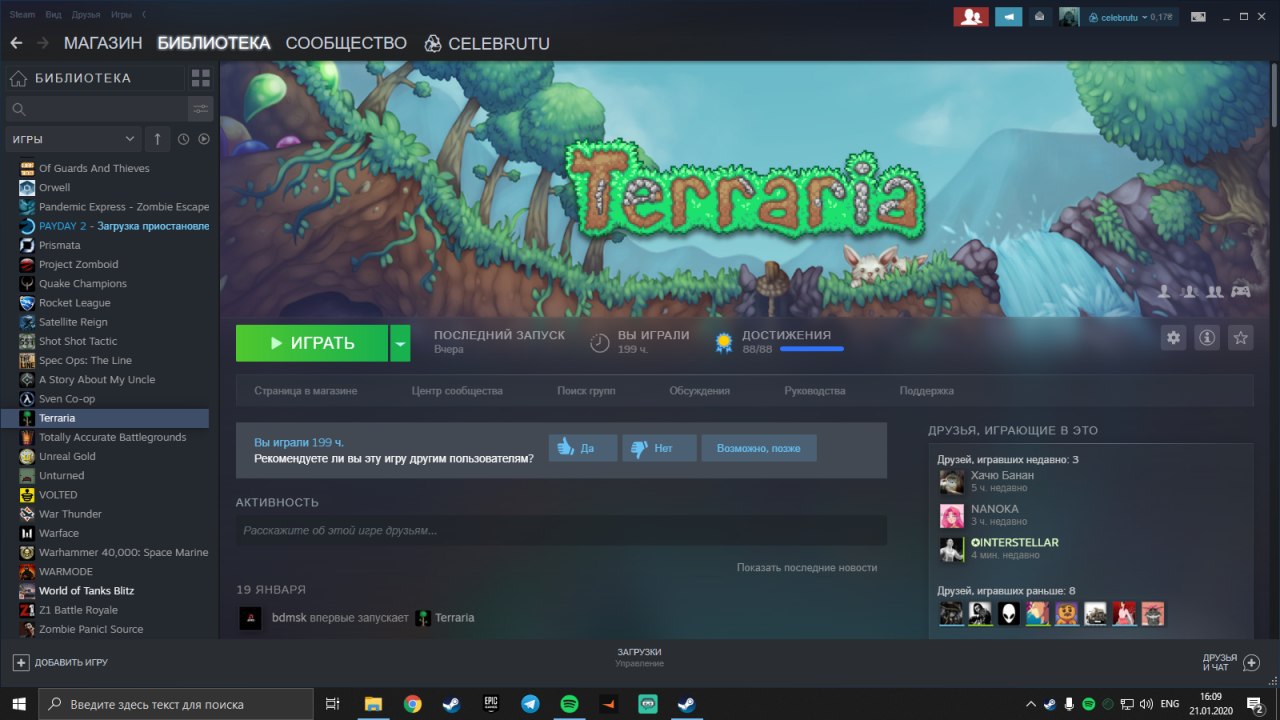Open Страница в магазине link
The image size is (1280, 720).
[x=305, y=391]
